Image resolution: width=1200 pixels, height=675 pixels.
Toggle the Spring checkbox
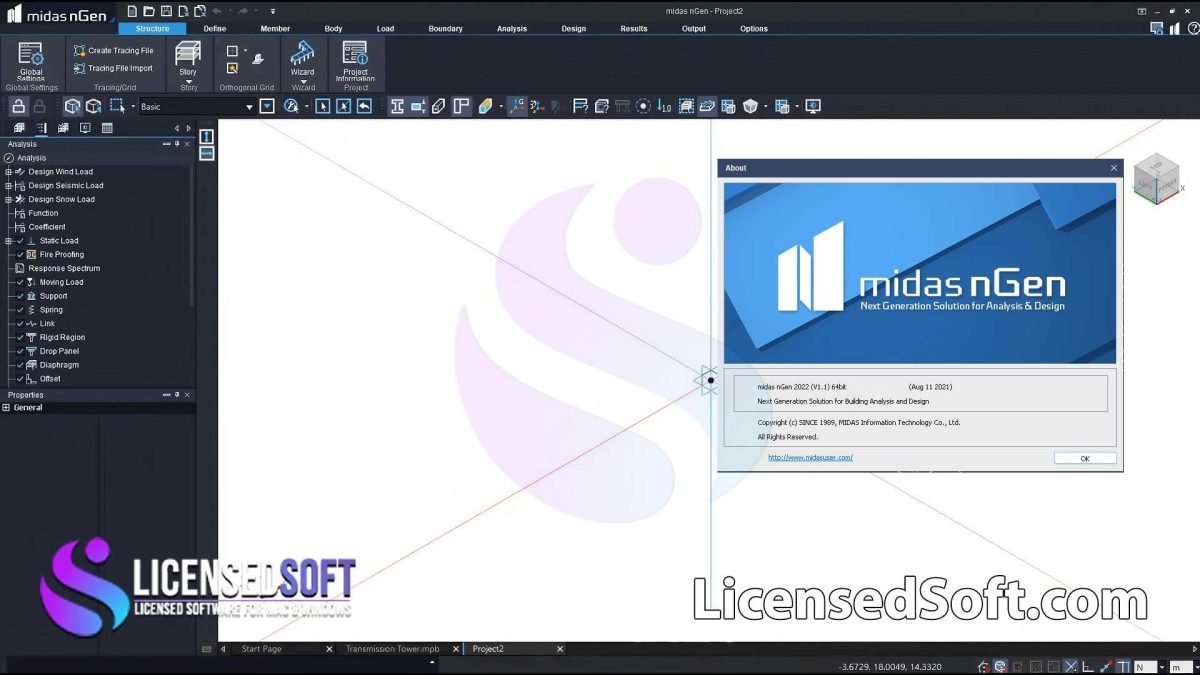tap(20, 310)
